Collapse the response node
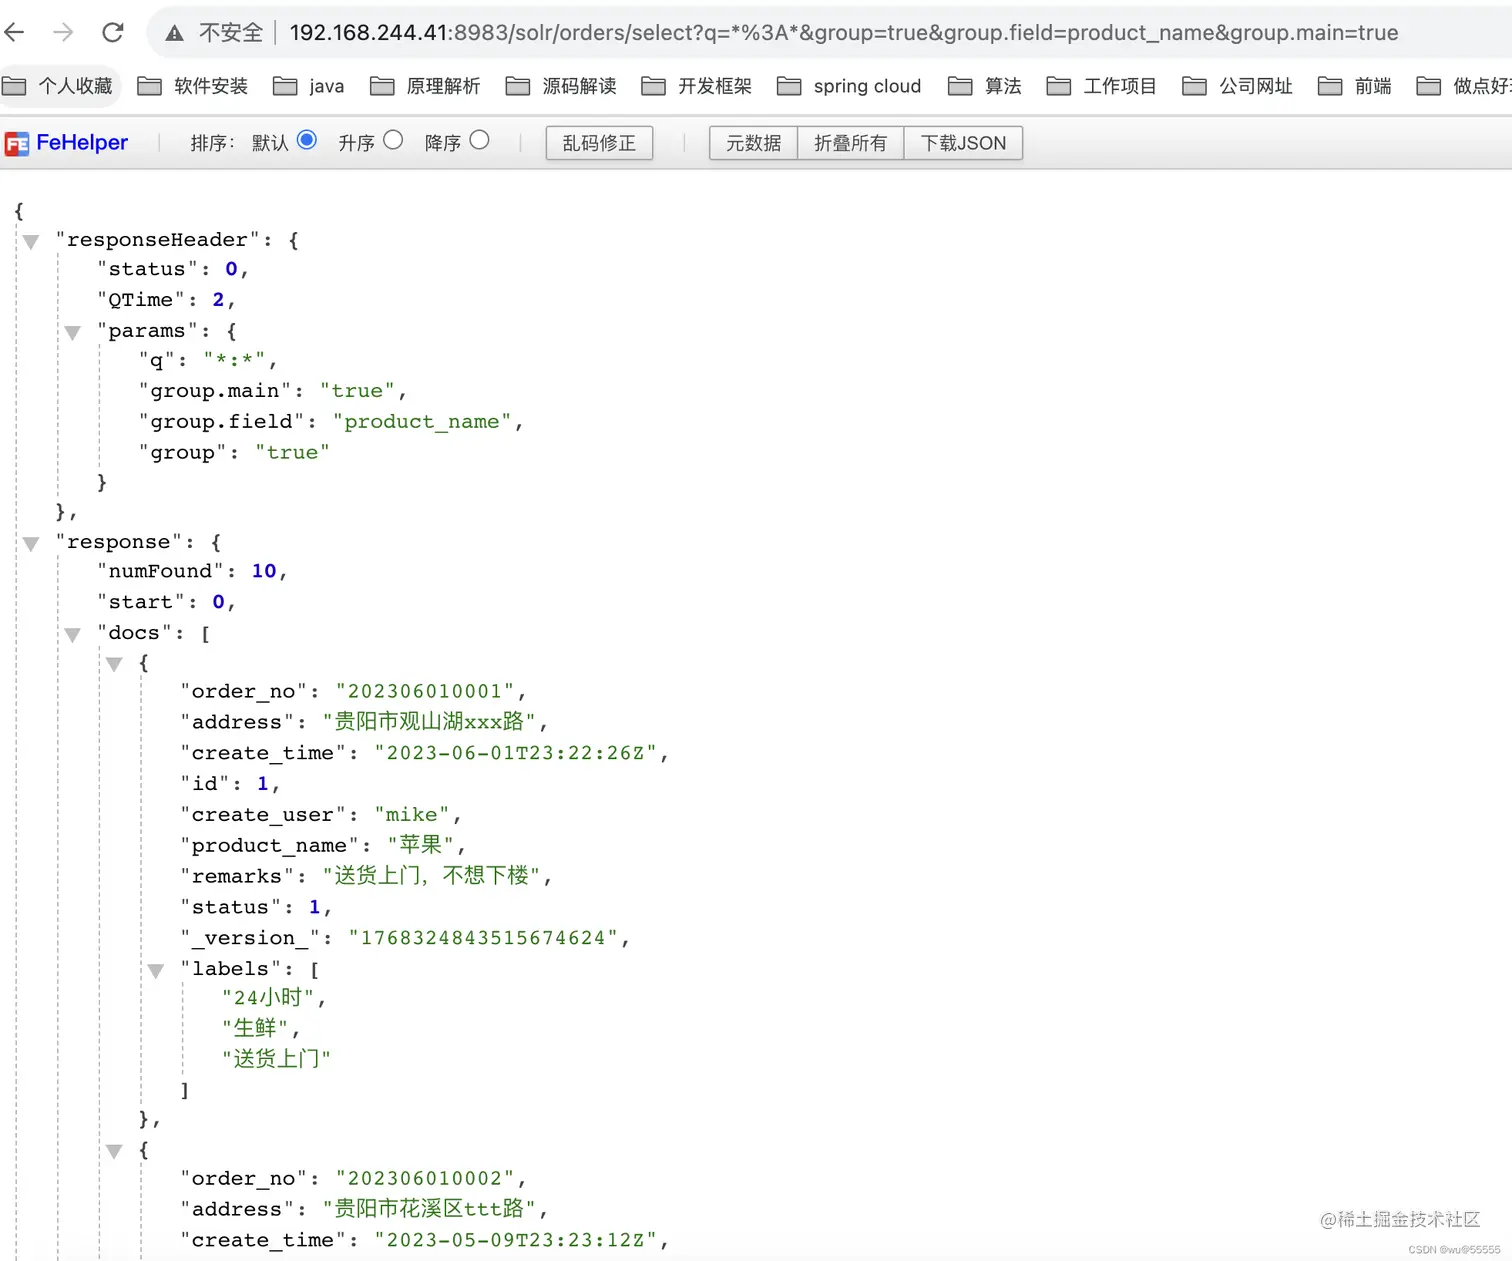The image size is (1512, 1261). pos(31,544)
